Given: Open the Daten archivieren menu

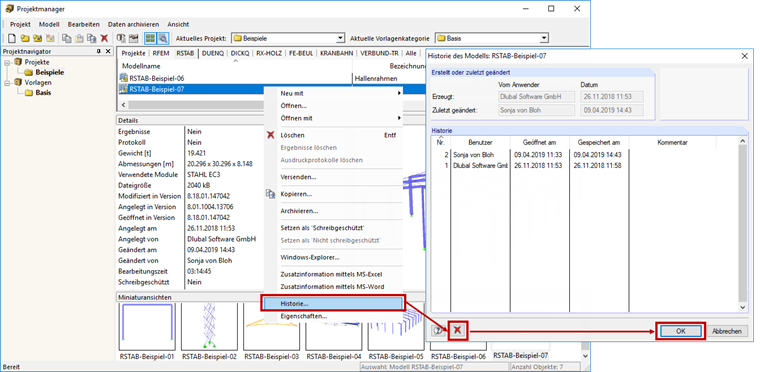Looking at the screenshot, I should (x=133, y=24).
